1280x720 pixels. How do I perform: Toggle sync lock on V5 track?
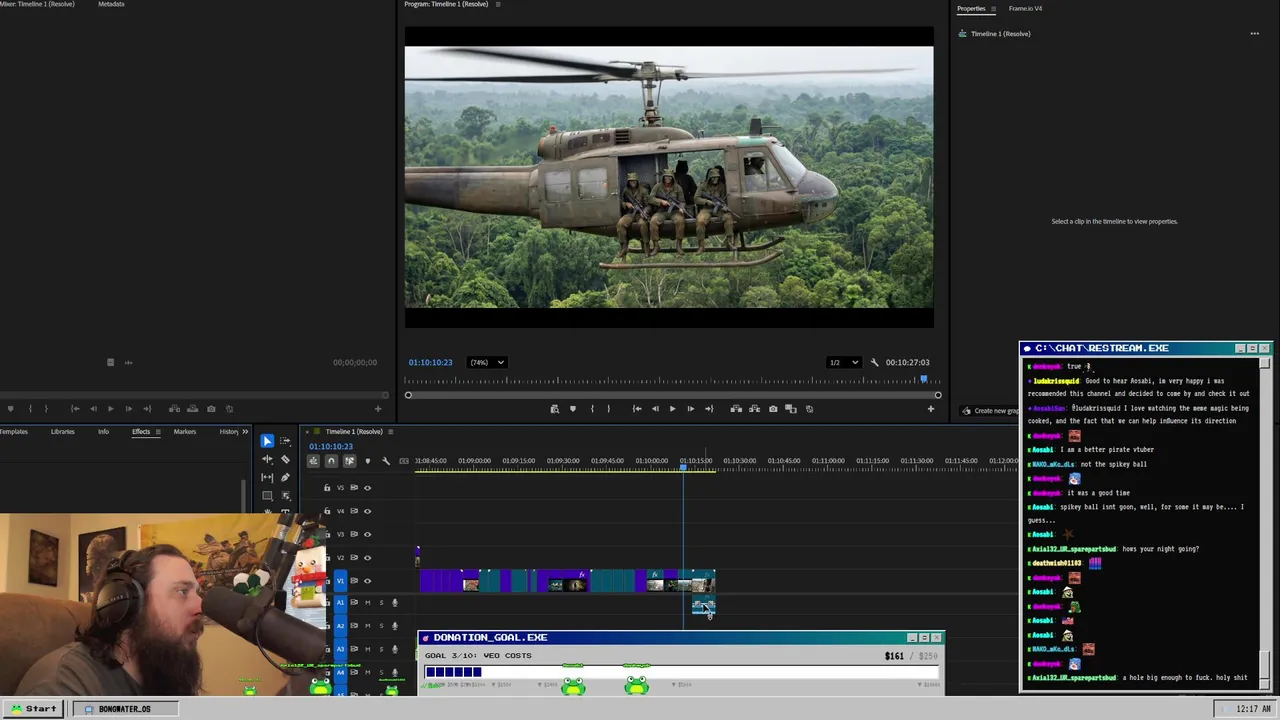[354, 488]
